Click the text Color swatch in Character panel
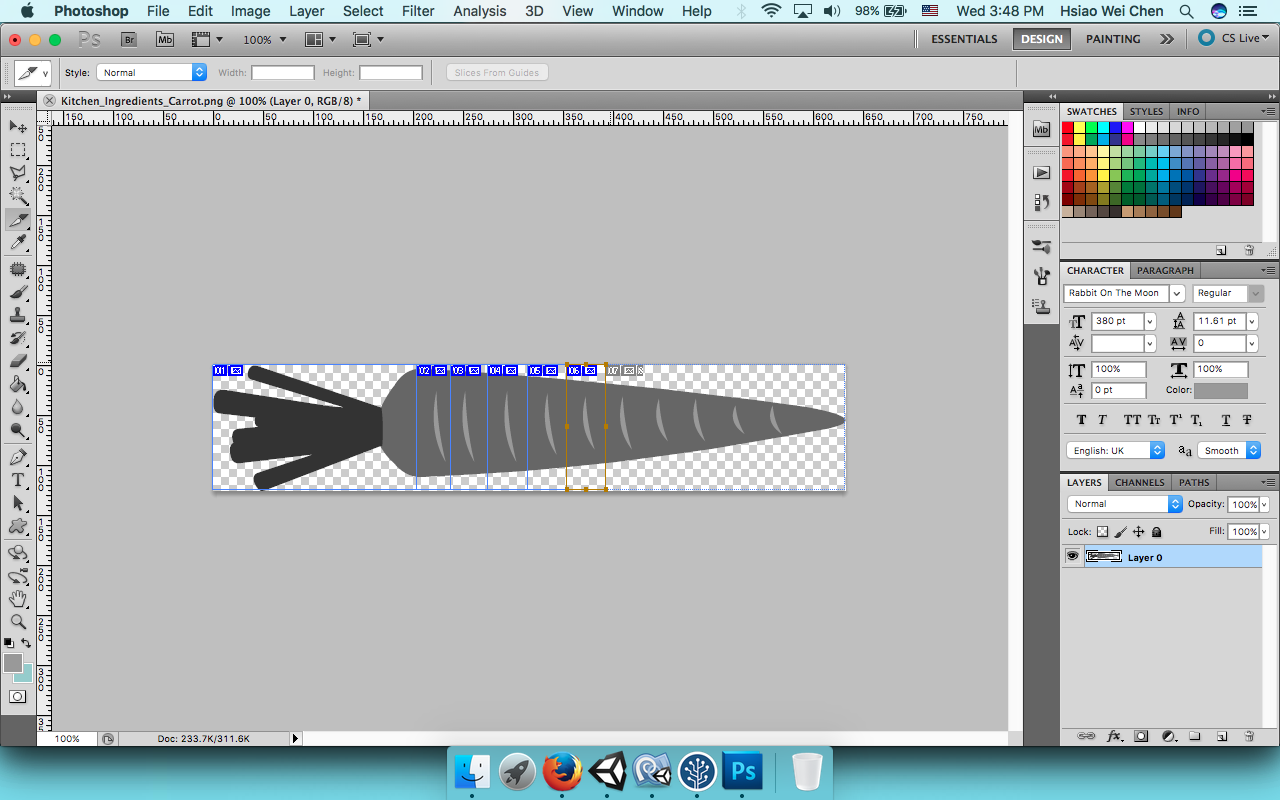1280x800 pixels. [1220, 391]
